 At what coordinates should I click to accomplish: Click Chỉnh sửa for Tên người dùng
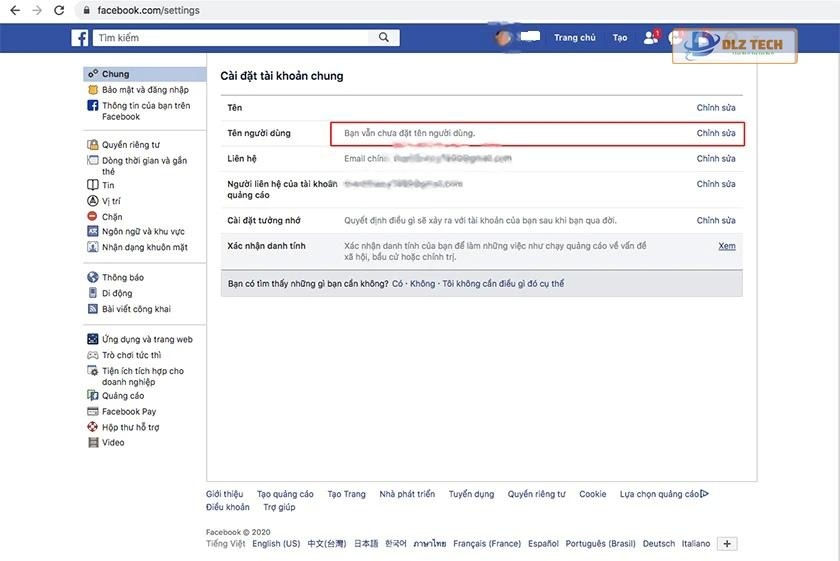(716, 133)
